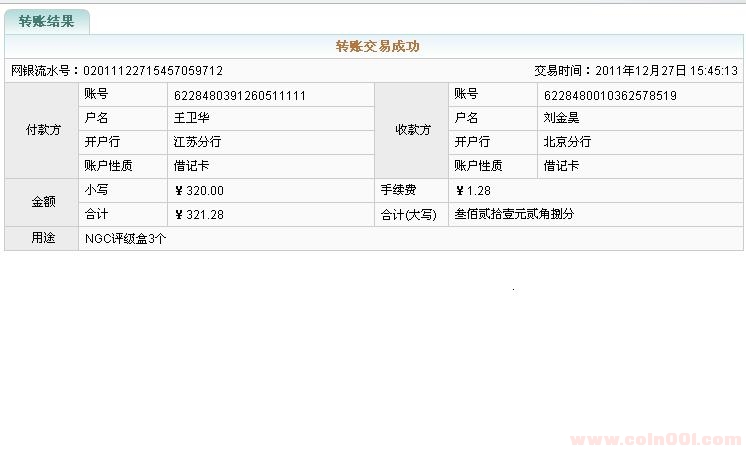This screenshot has height=450, width=746.
Task: Click the purpose text NGC评级盒3个
Action: (x=126, y=238)
